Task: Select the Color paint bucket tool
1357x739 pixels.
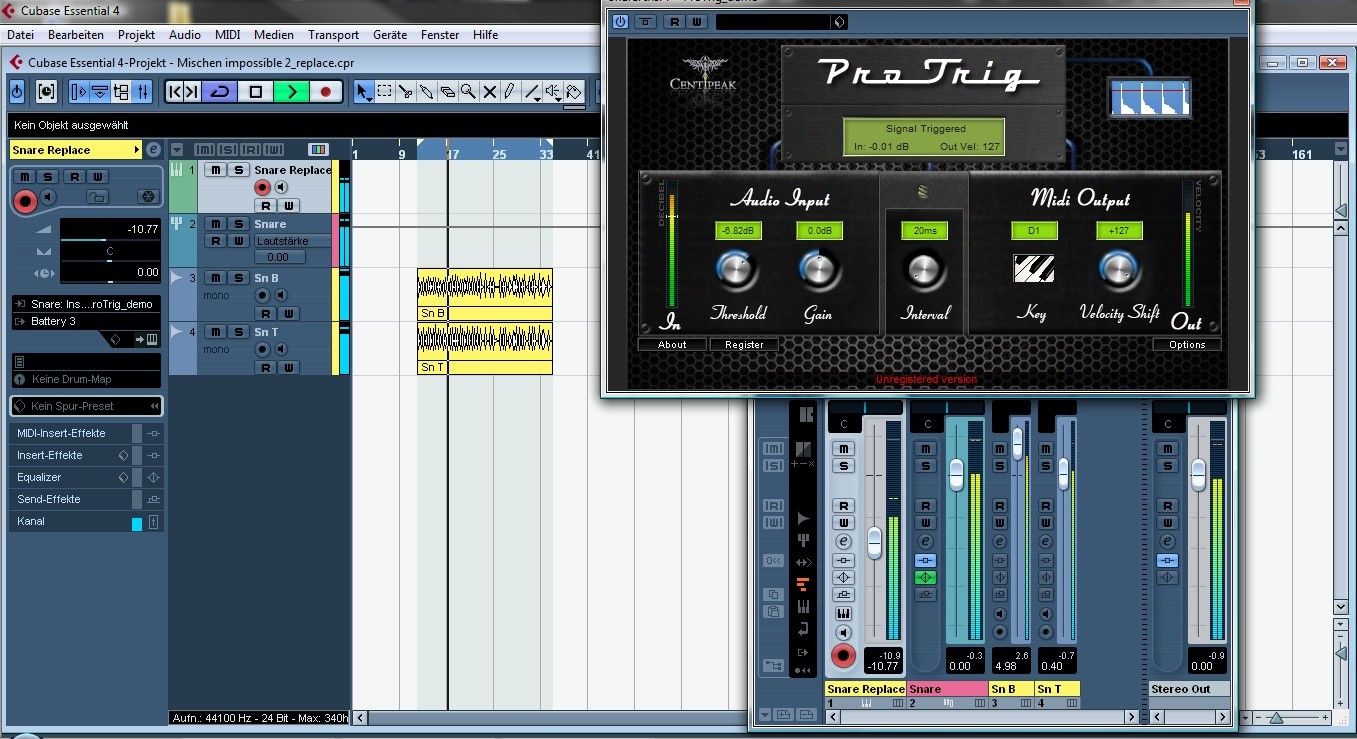Action: click(574, 92)
